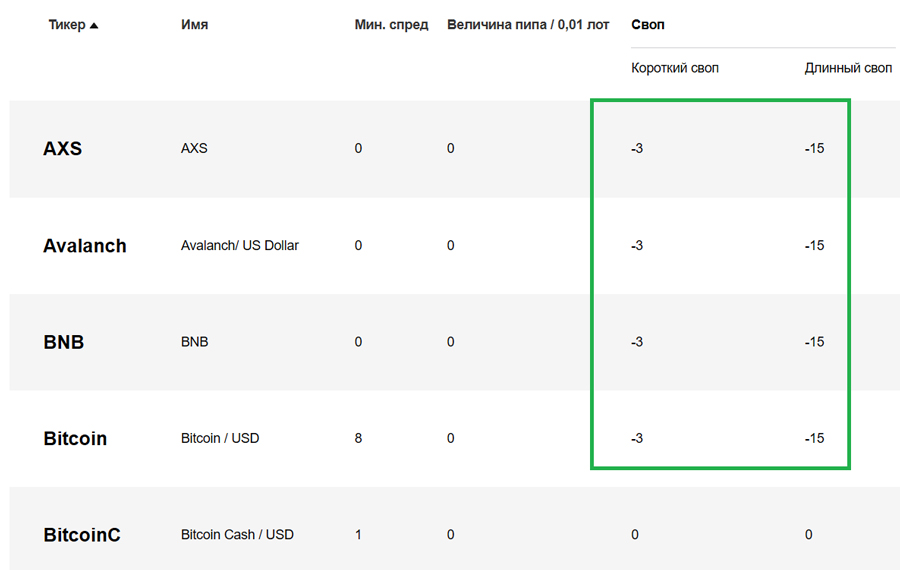900x570 pixels.
Task: Select AXS long swap value -15
Action: 814,149
